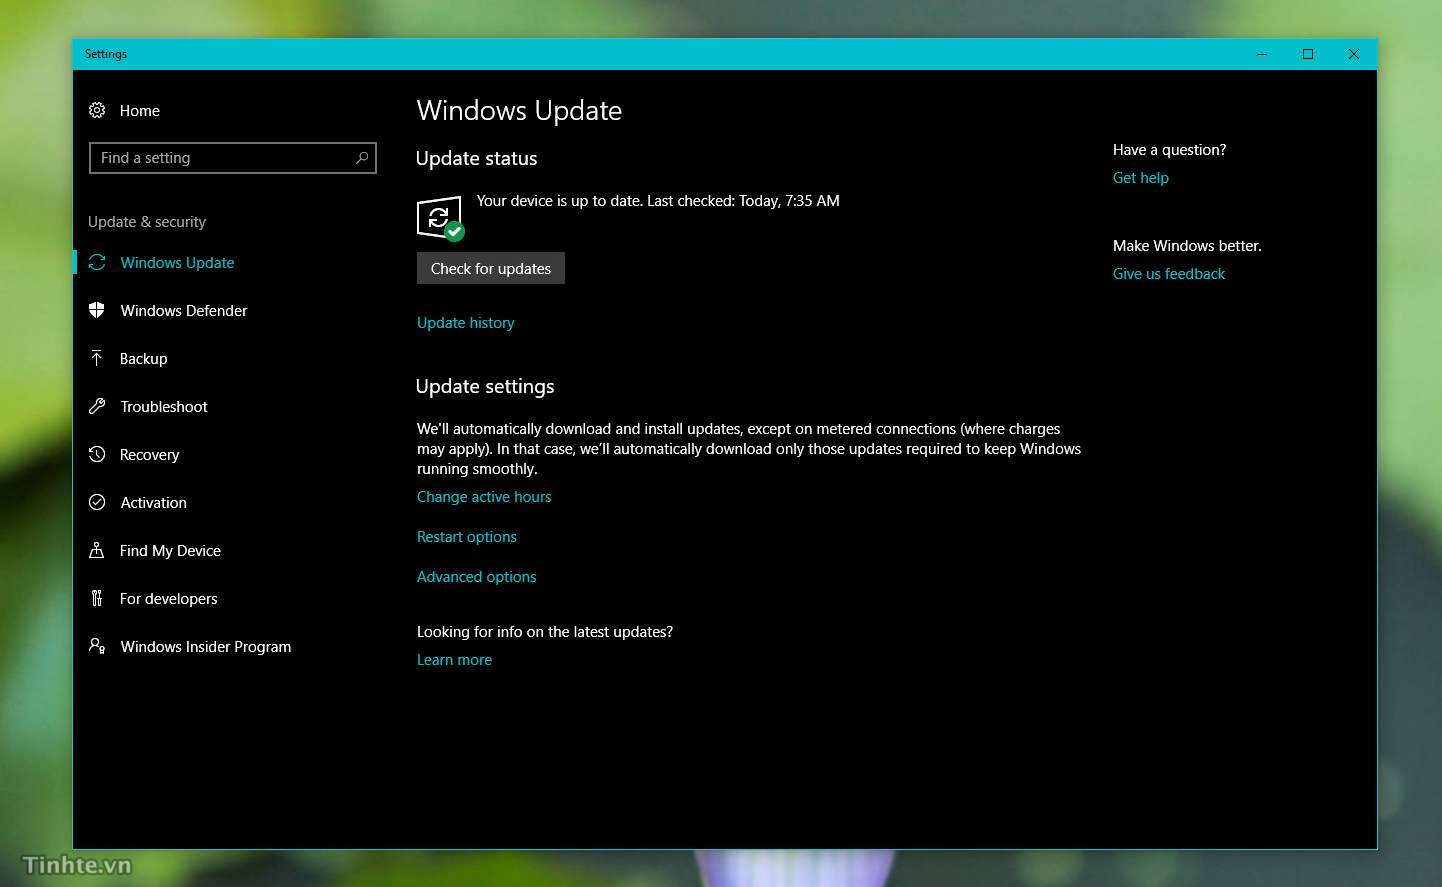Maximize the Settings window
Viewport: 1442px width, 887px height.
tap(1308, 54)
